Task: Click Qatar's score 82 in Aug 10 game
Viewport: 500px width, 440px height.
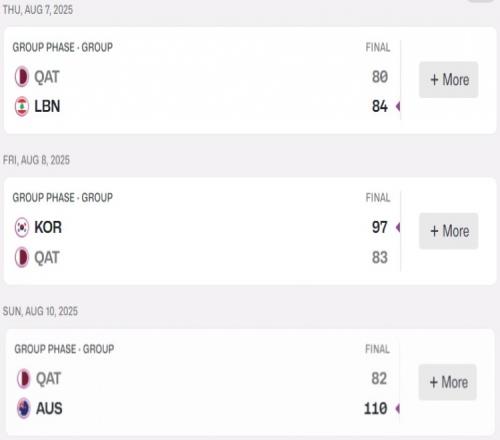Action: coord(379,379)
